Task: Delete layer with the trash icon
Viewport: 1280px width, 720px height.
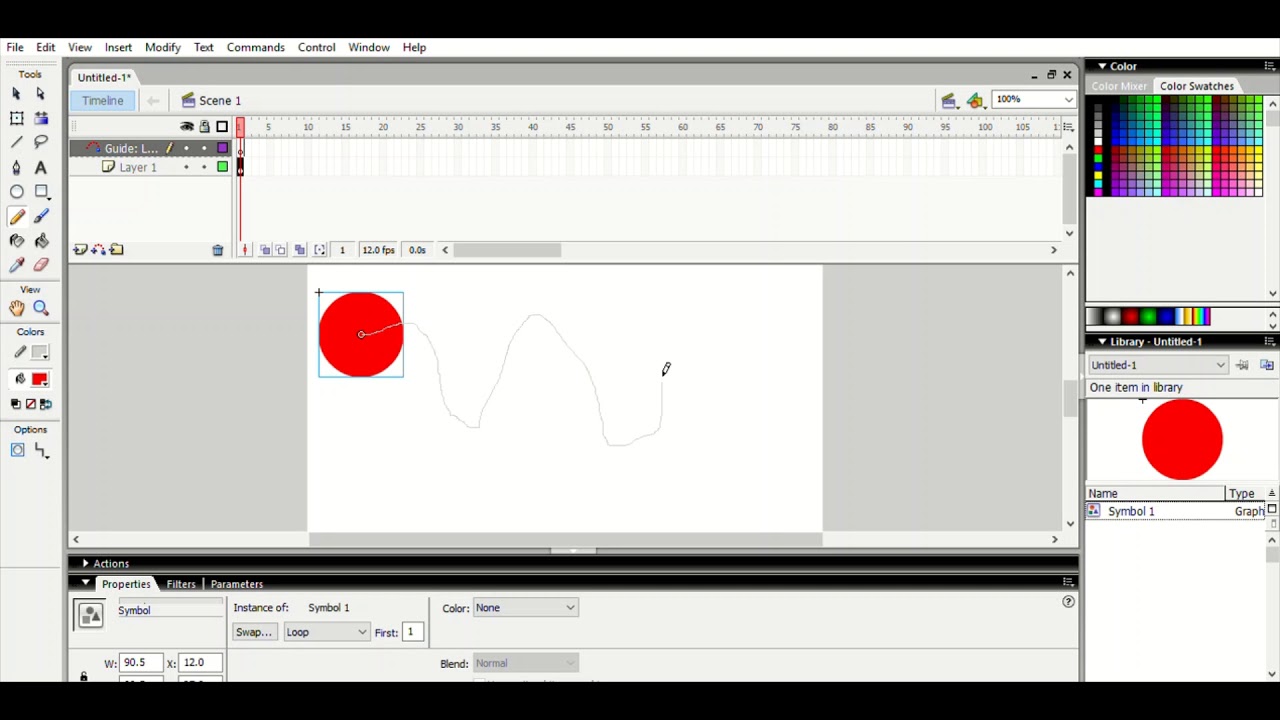Action: click(217, 250)
